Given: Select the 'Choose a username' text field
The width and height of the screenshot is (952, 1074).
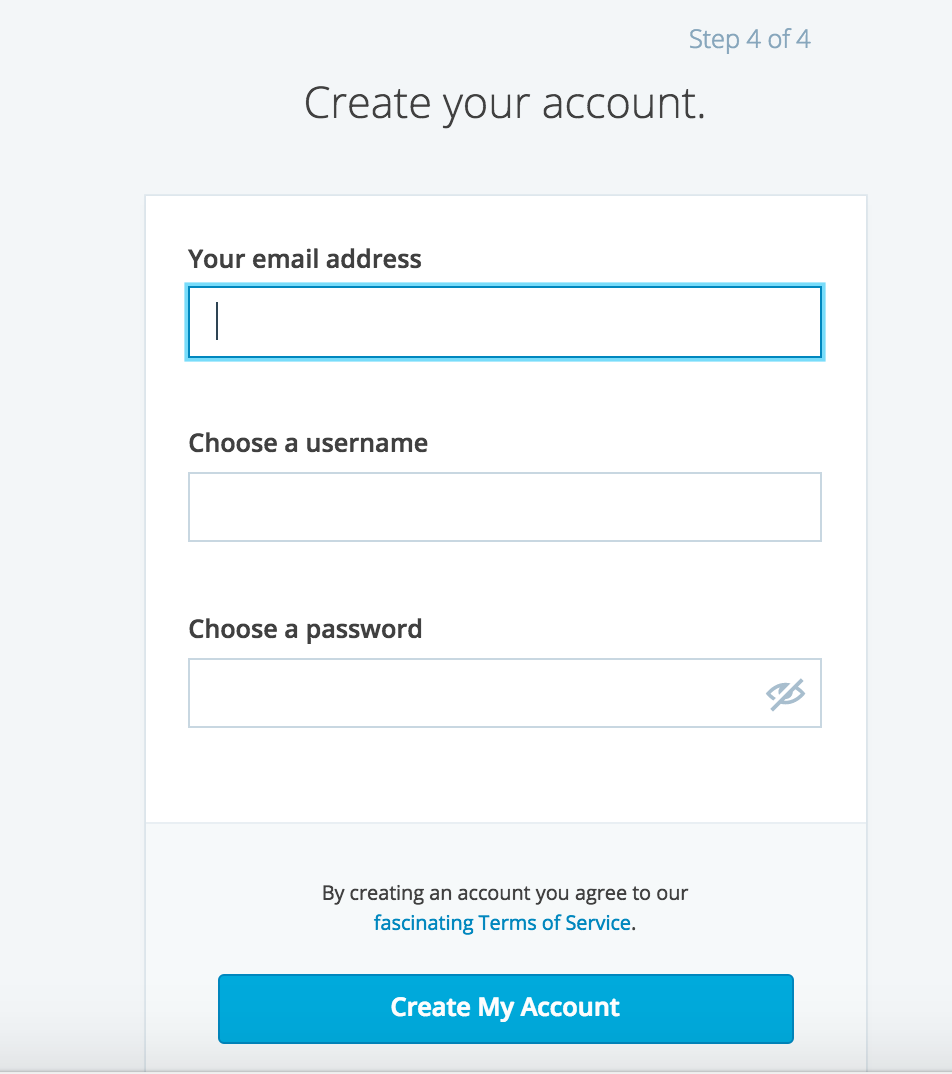Looking at the screenshot, I should (505, 507).
